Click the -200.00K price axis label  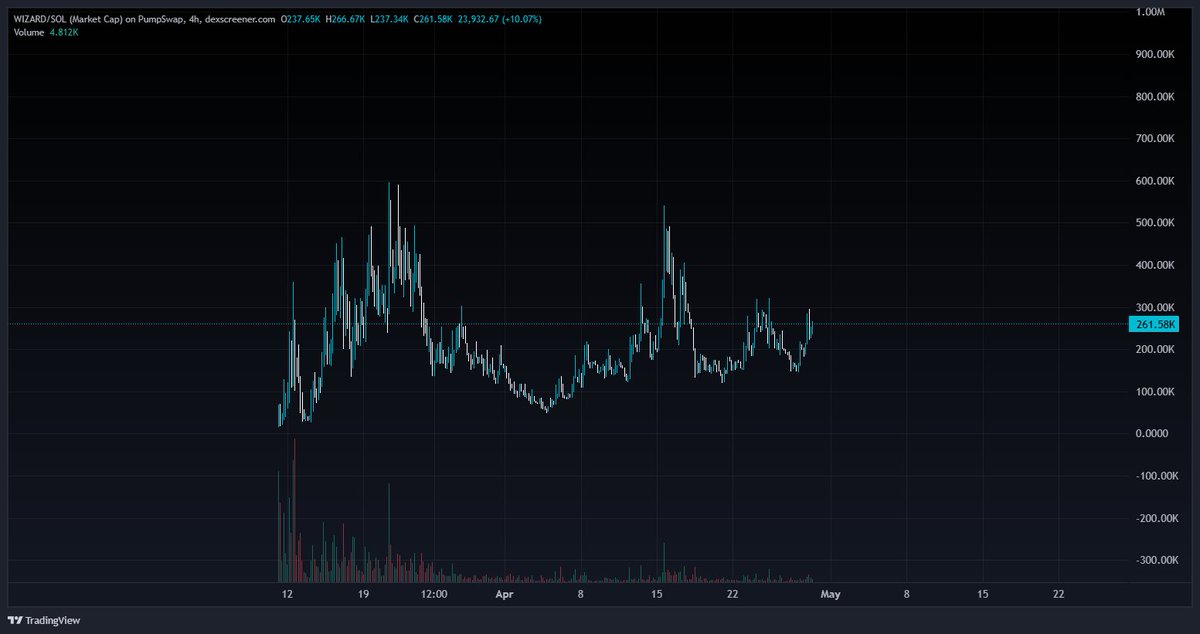(1158, 518)
